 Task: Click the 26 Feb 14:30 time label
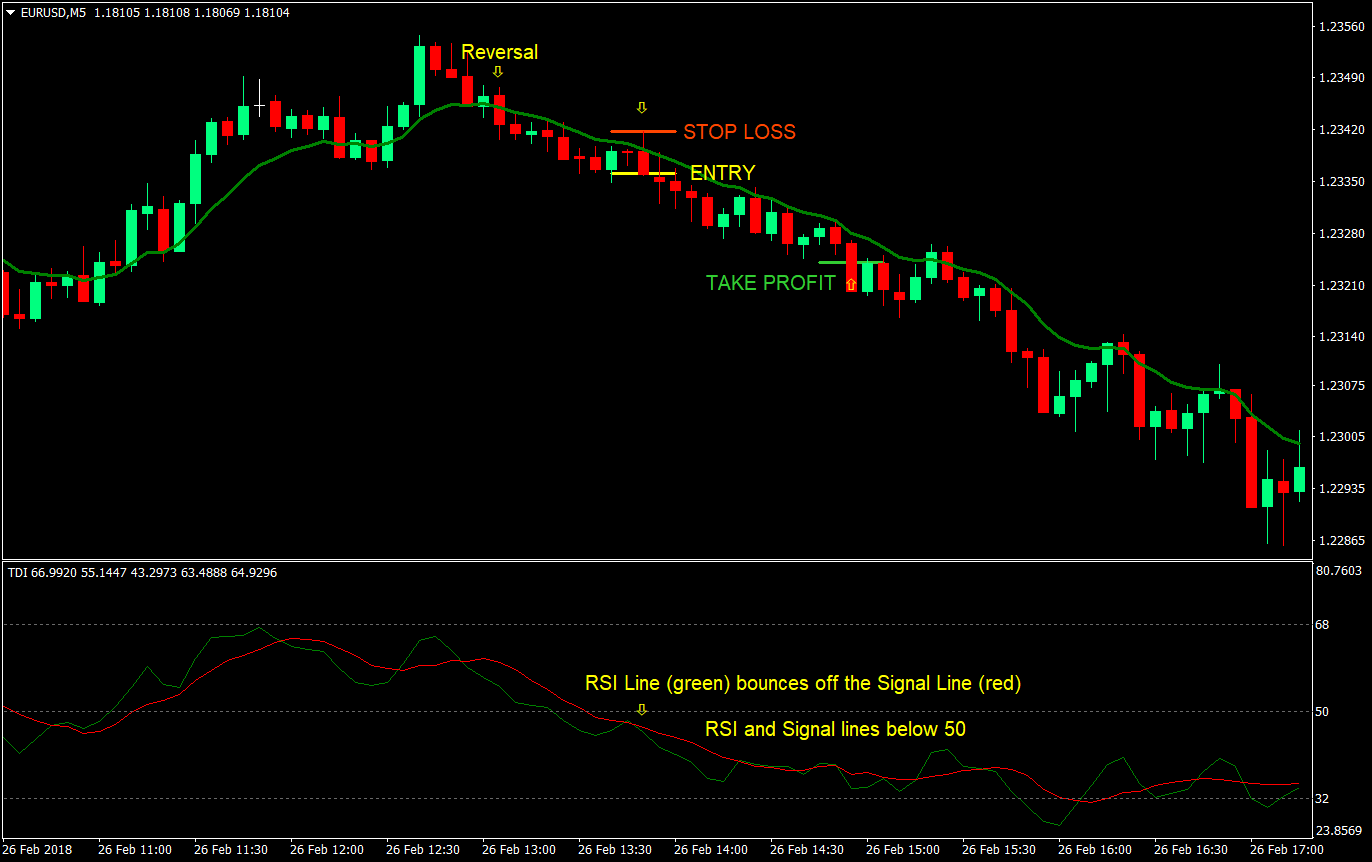pyautogui.click(x=807, y=850)
